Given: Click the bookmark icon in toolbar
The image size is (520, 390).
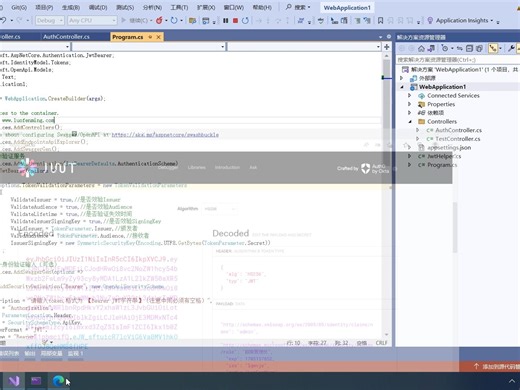Looking at the screenshot, I should coord(380,21).
